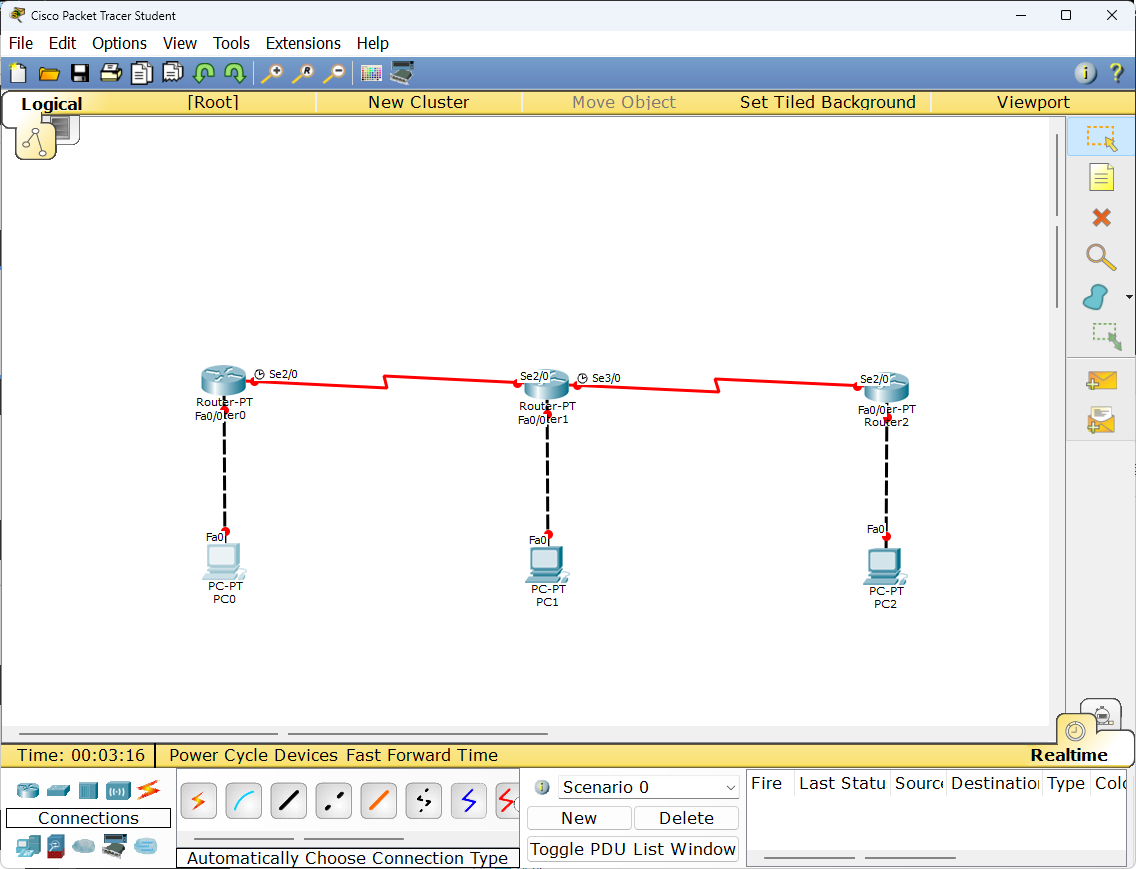Switch to Simulation mode stopwatch tab
Image resolution: width=1136 pixels, height=869 pixels.
pos(1100,715)
